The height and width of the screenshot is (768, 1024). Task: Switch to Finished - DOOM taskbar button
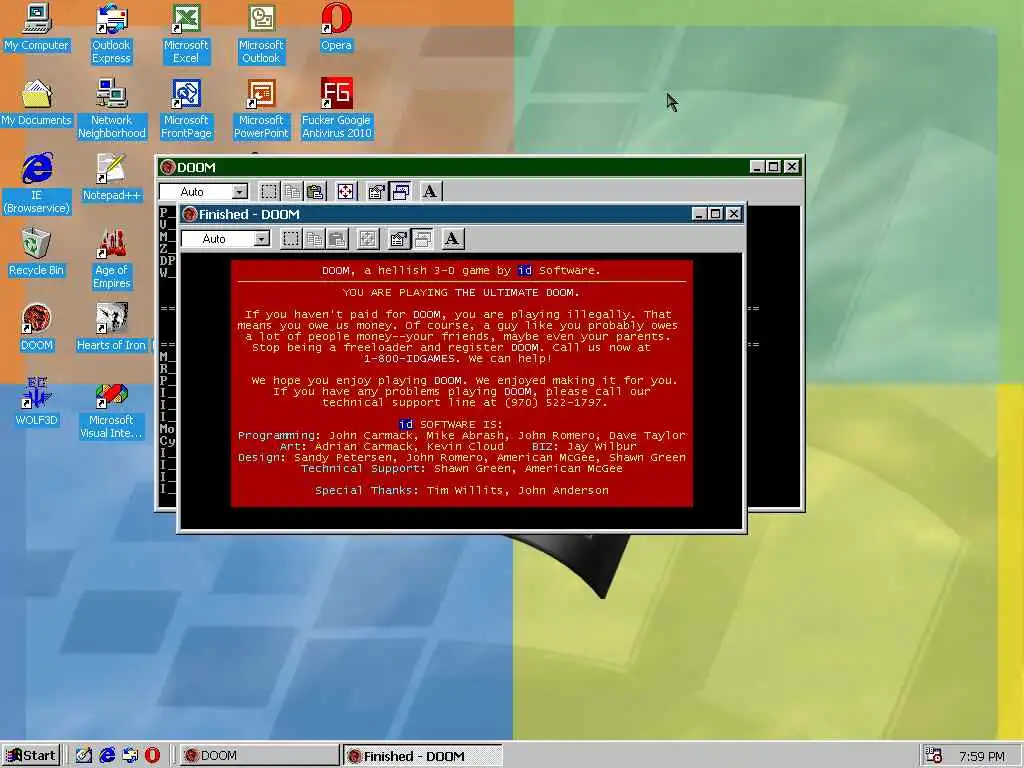pyautogui.click(x=423, y=756)
